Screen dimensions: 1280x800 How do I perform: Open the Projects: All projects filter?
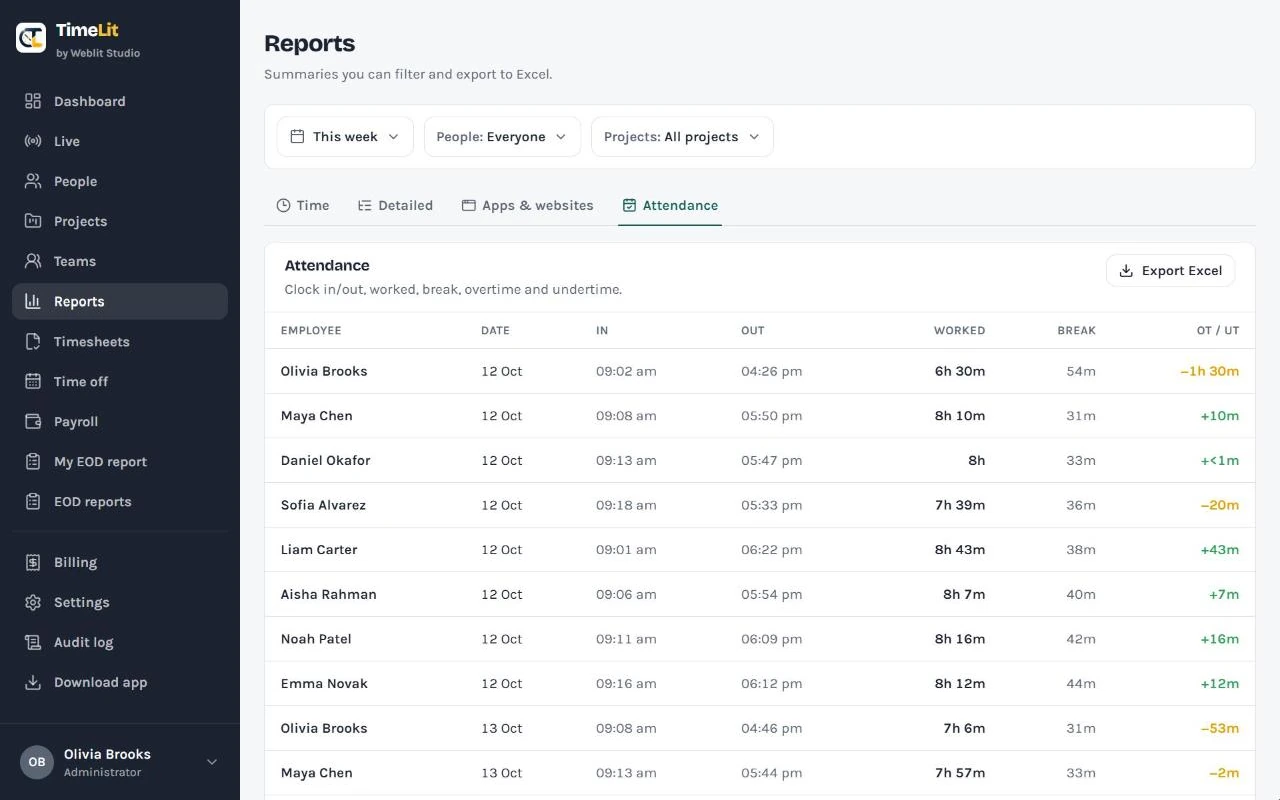click(682, 137)
